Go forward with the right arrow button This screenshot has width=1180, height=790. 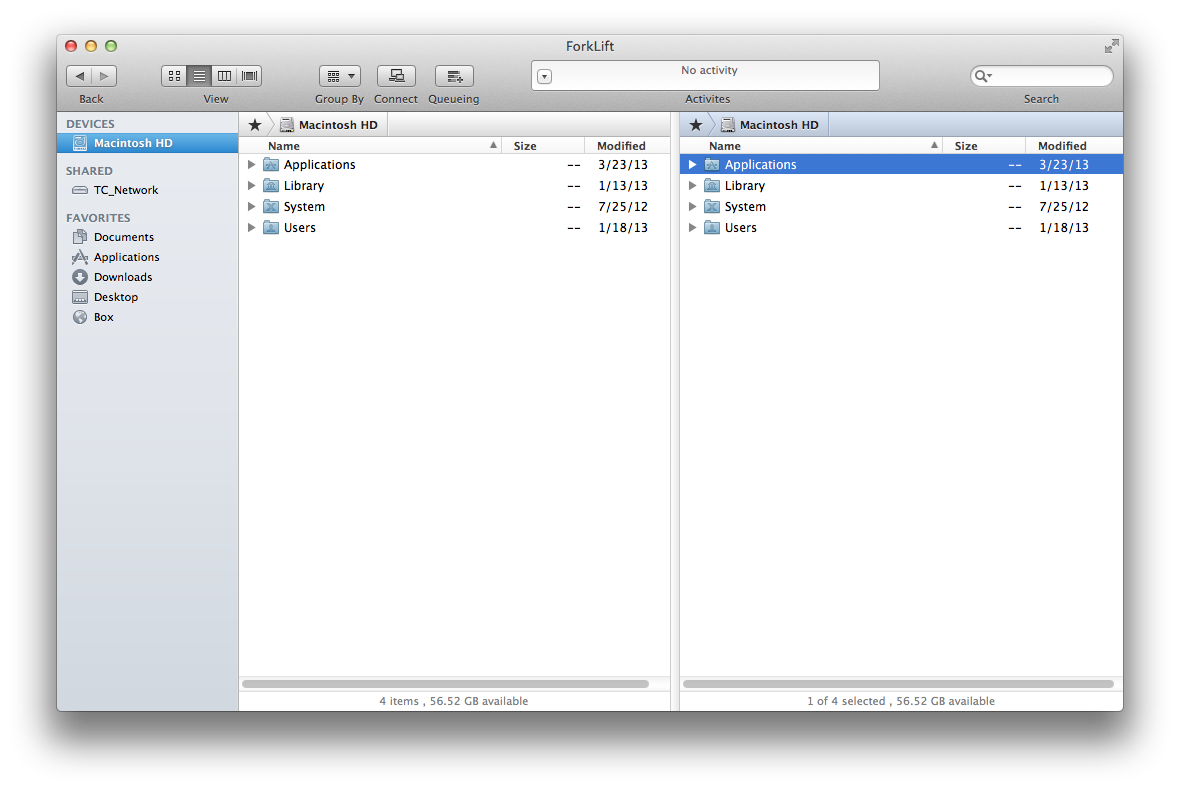click(x=104, y=76)
